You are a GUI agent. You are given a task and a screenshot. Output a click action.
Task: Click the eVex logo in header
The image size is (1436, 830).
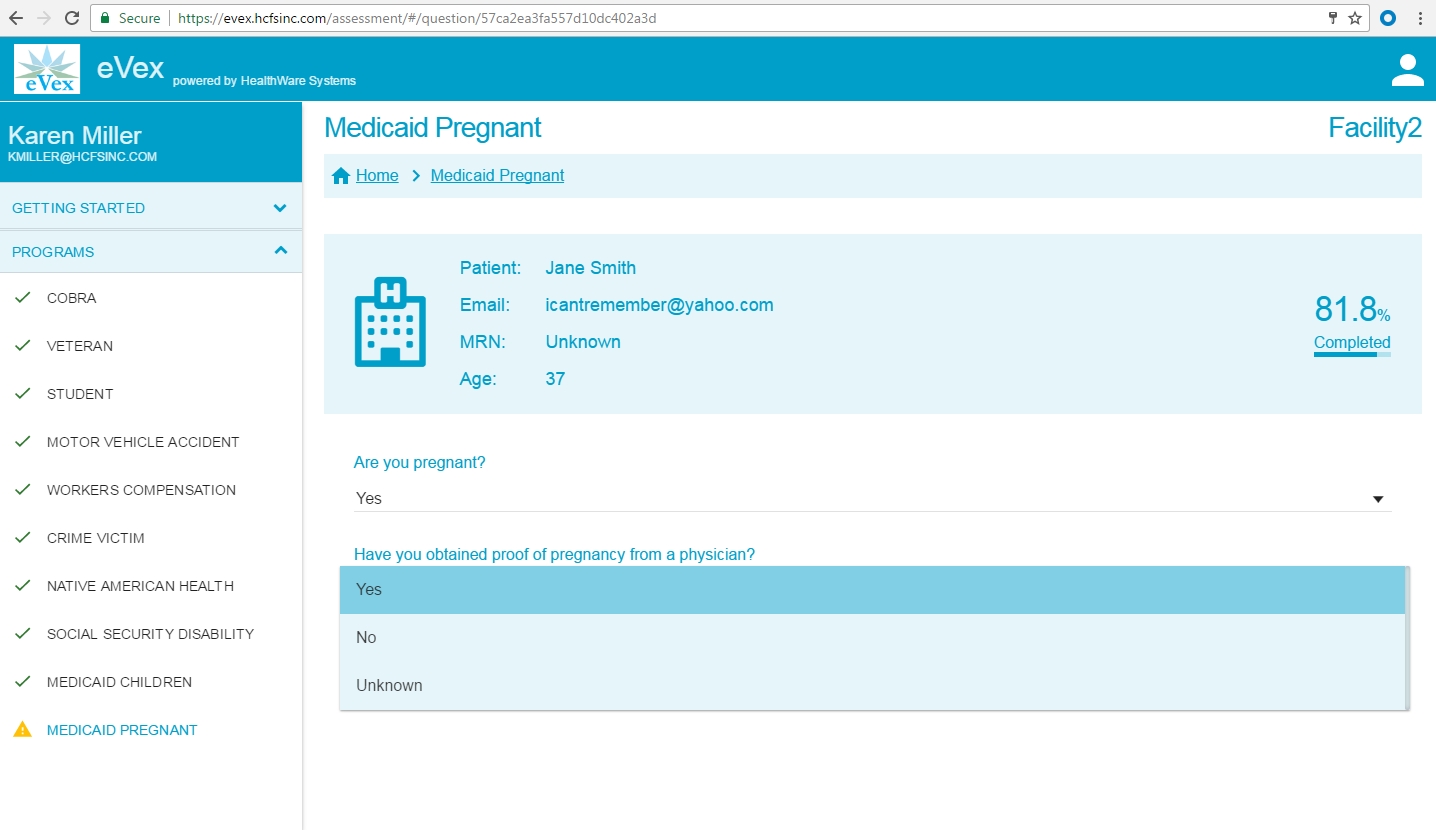coord(47,70)
